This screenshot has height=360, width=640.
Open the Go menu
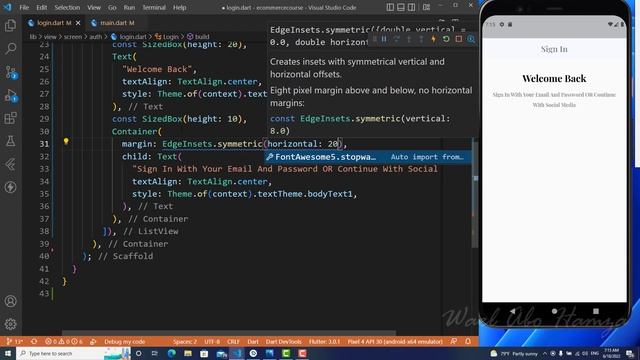[112, 7]
